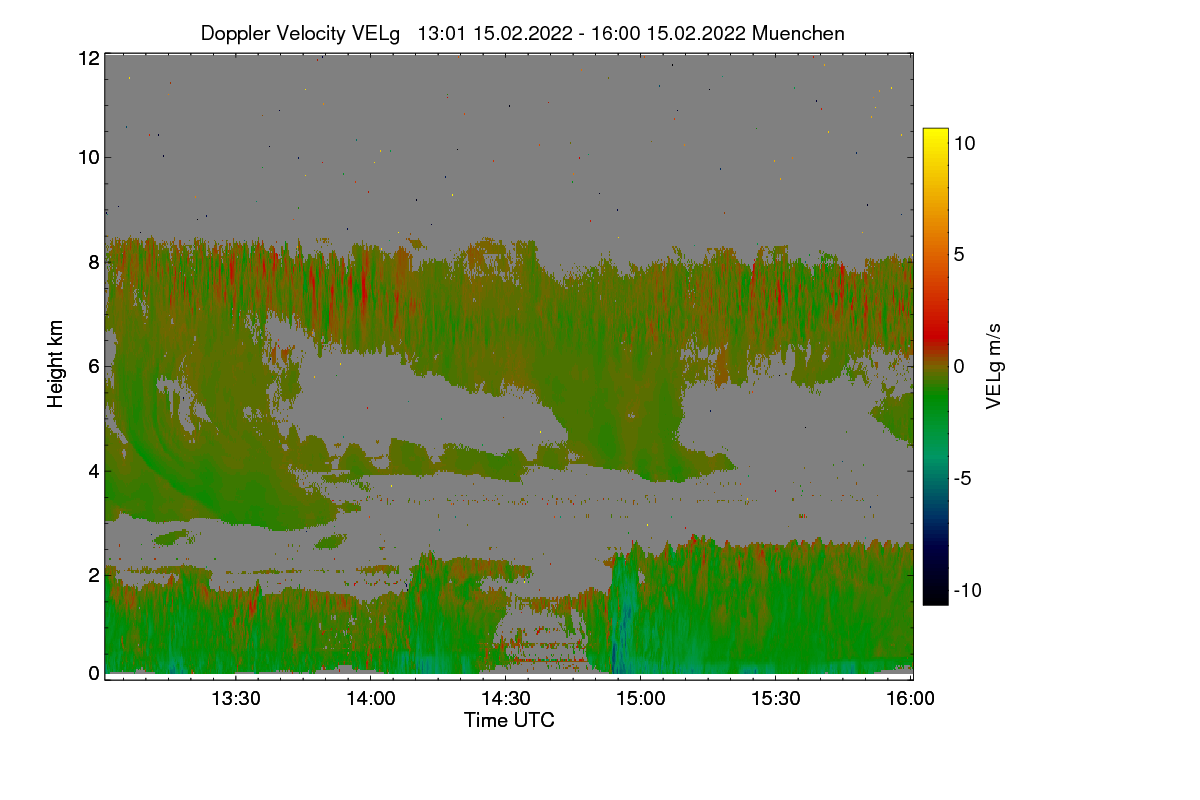This screenshot has height=800, width=1200.
Task: Click the time tick label '15:00'
Action: point(641,699)
